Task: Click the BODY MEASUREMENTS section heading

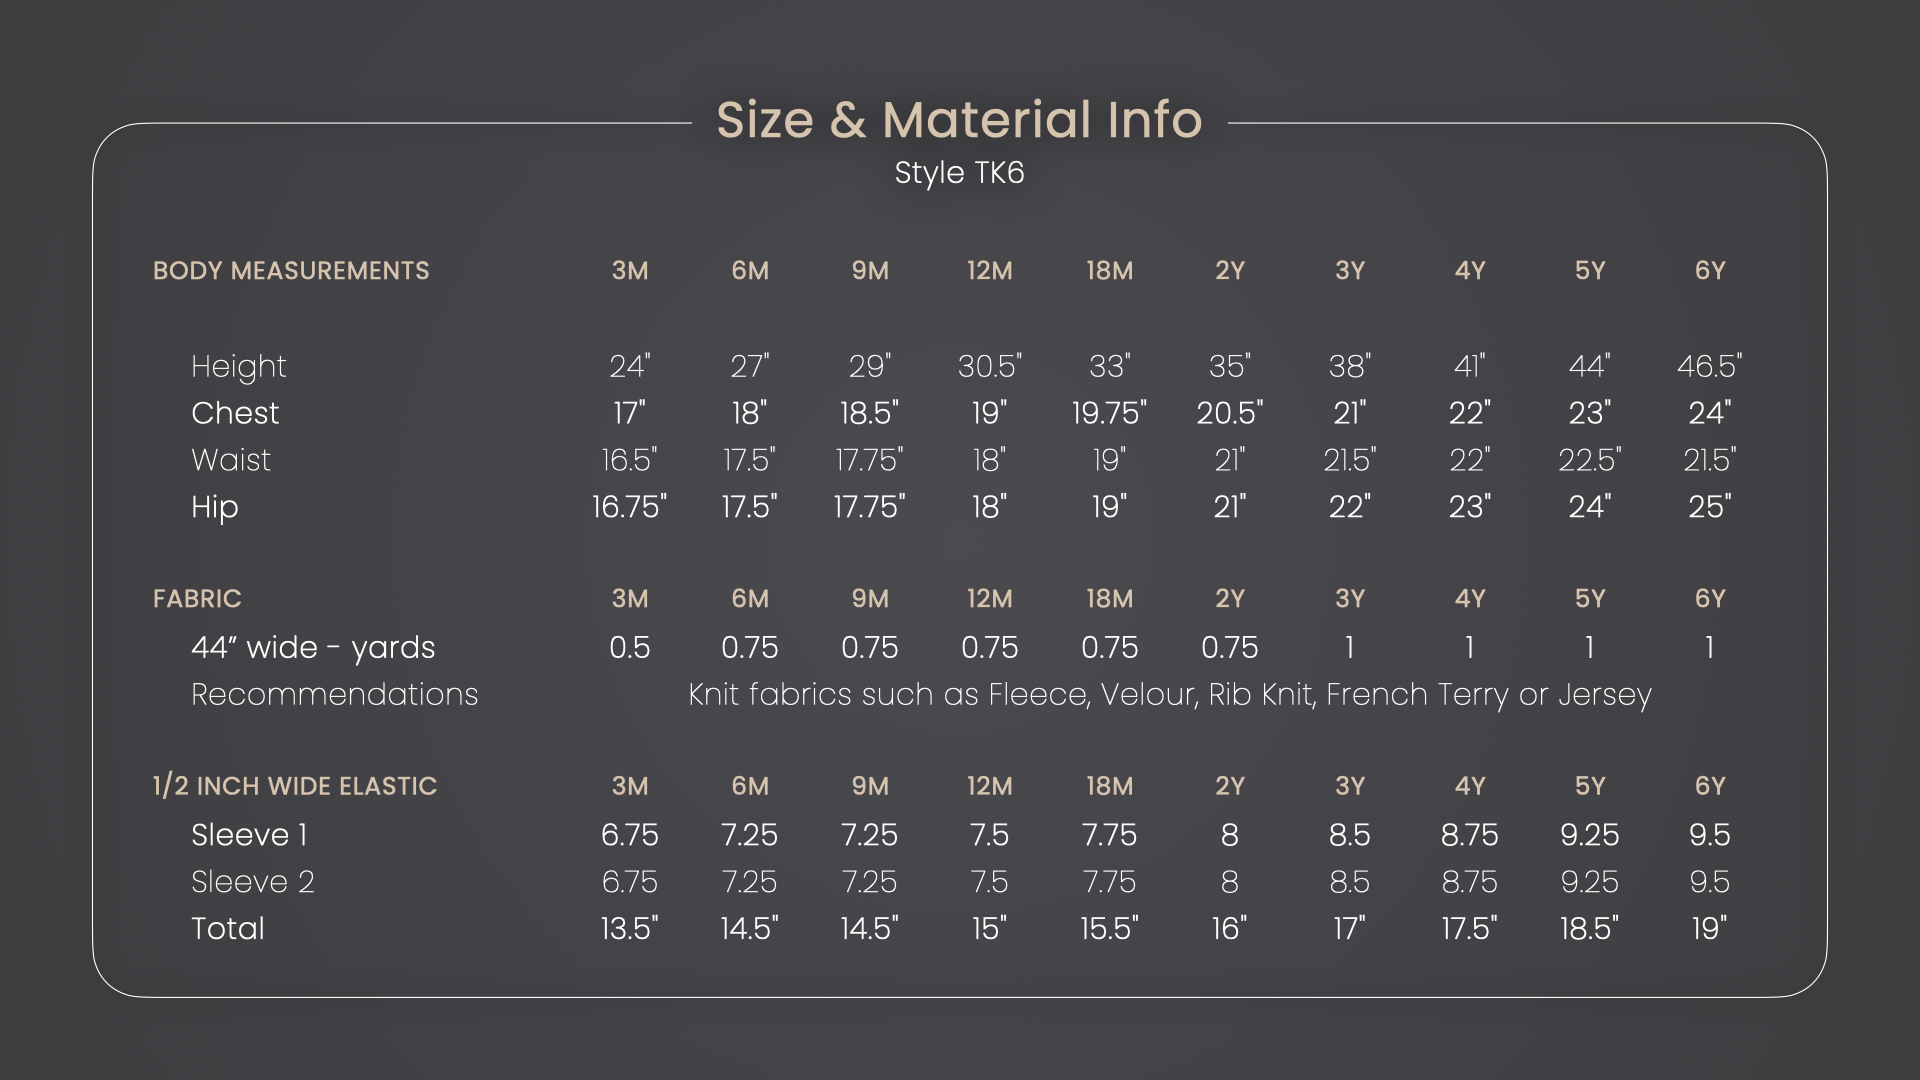Action: click(x=291, y=271)
